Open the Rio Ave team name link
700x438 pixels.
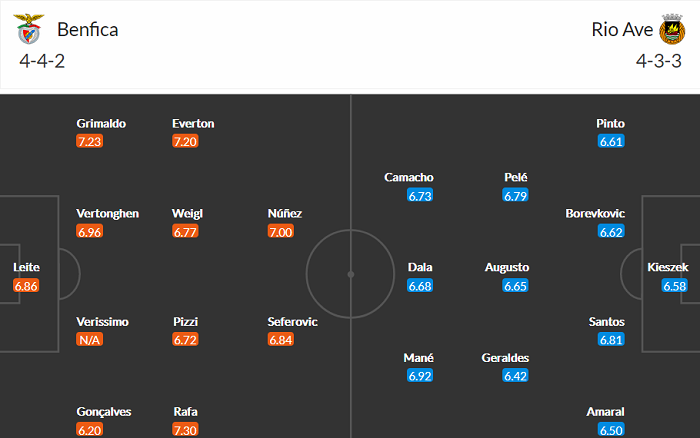[621, 29]
